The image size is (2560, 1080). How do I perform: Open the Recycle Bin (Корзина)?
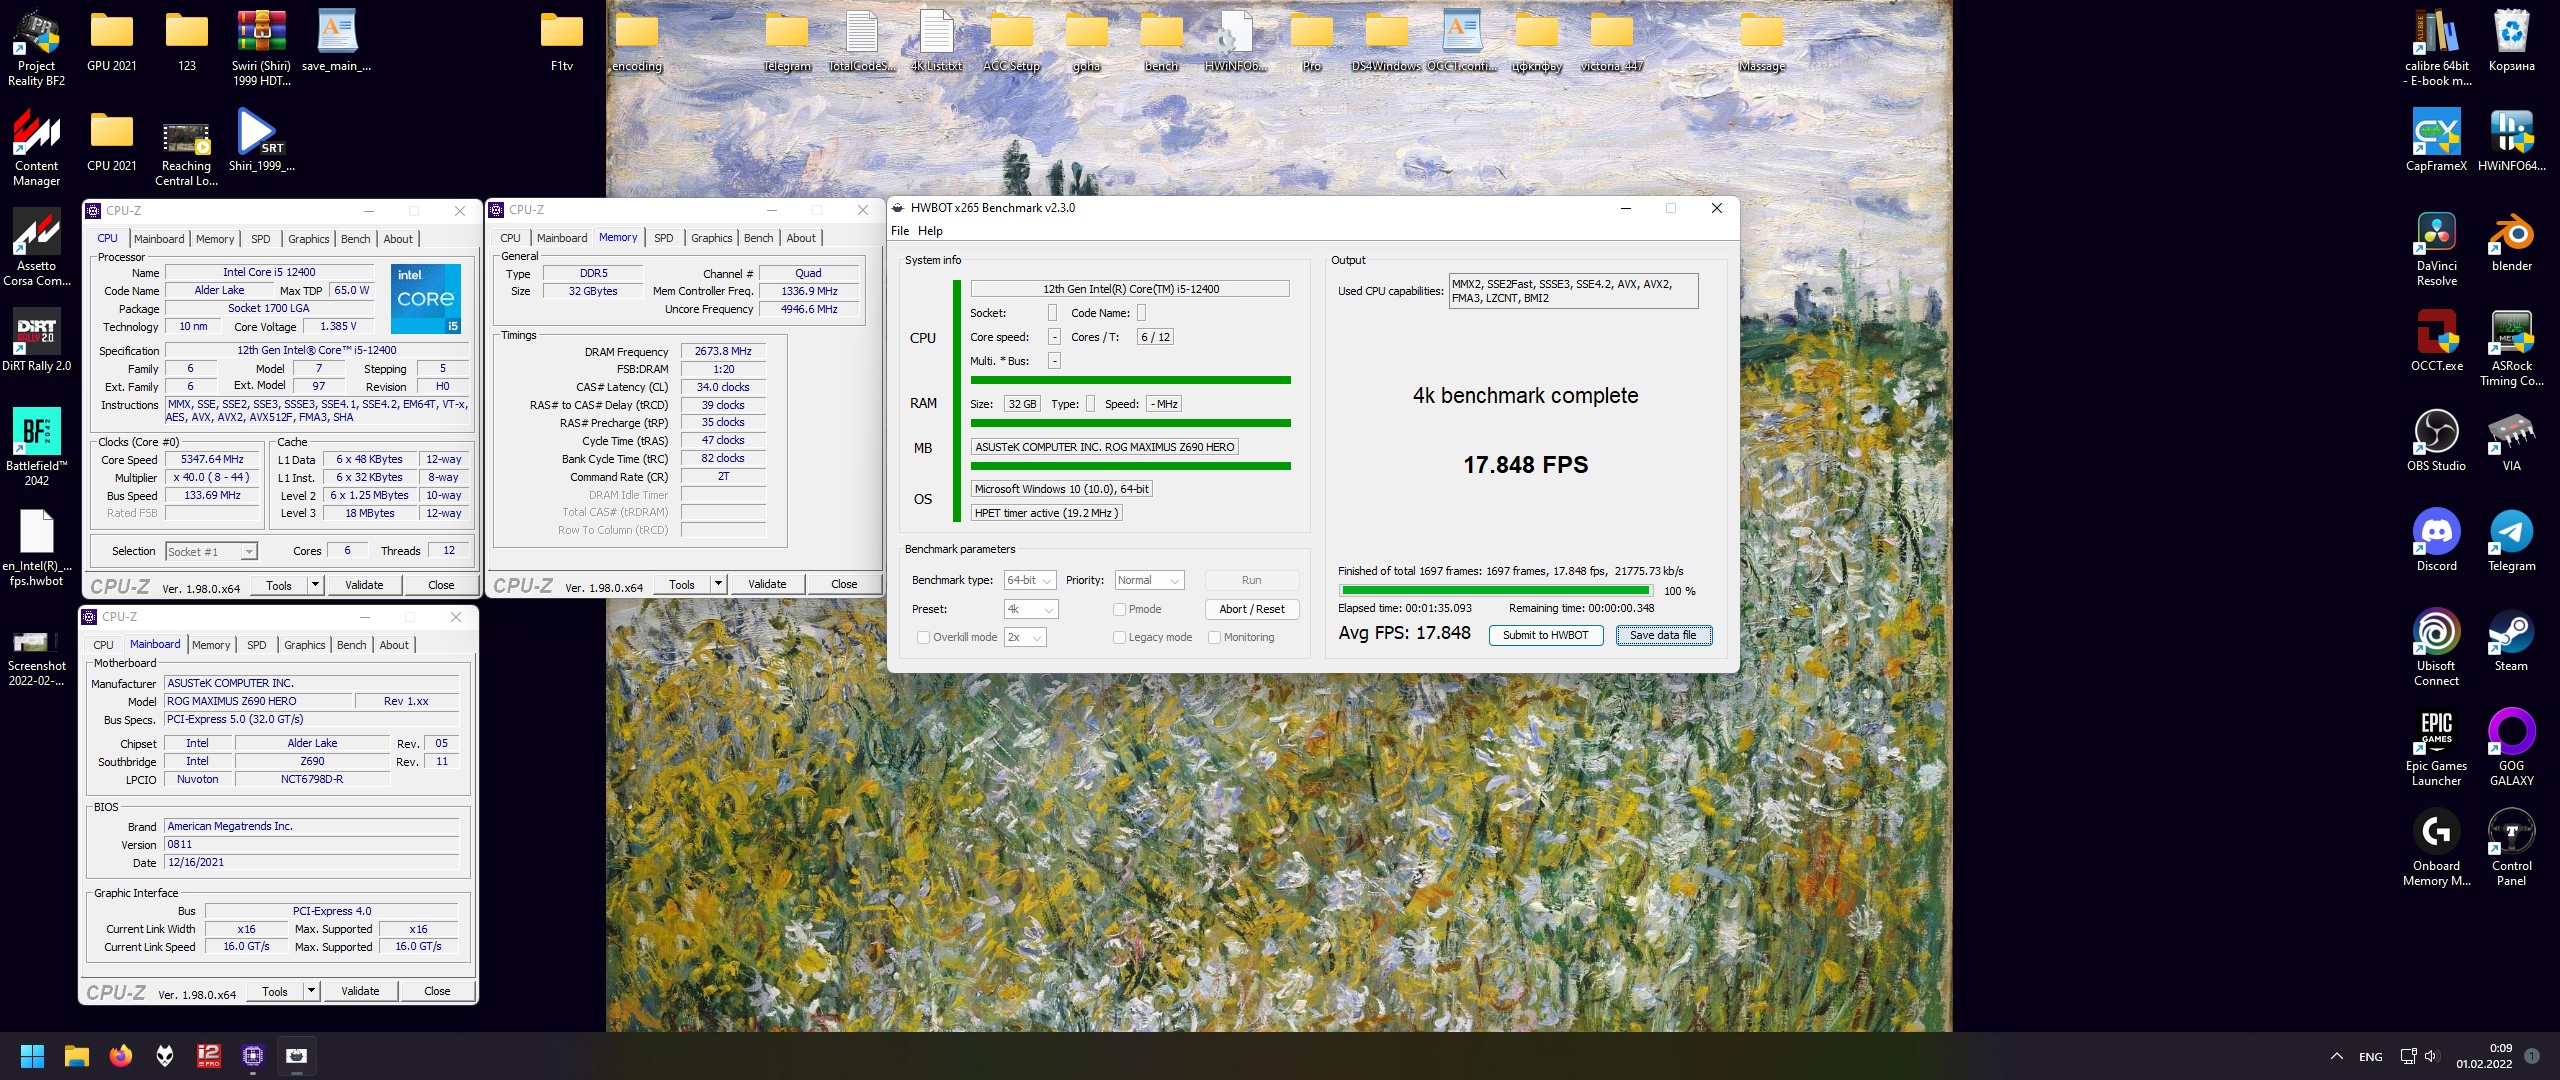click(2512, 41)
